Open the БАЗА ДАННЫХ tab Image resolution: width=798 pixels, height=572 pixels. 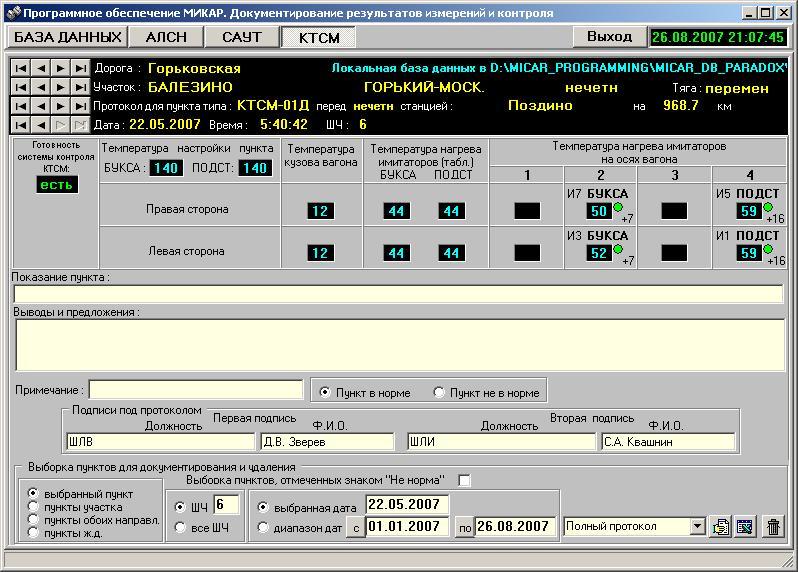coord(67,37)
